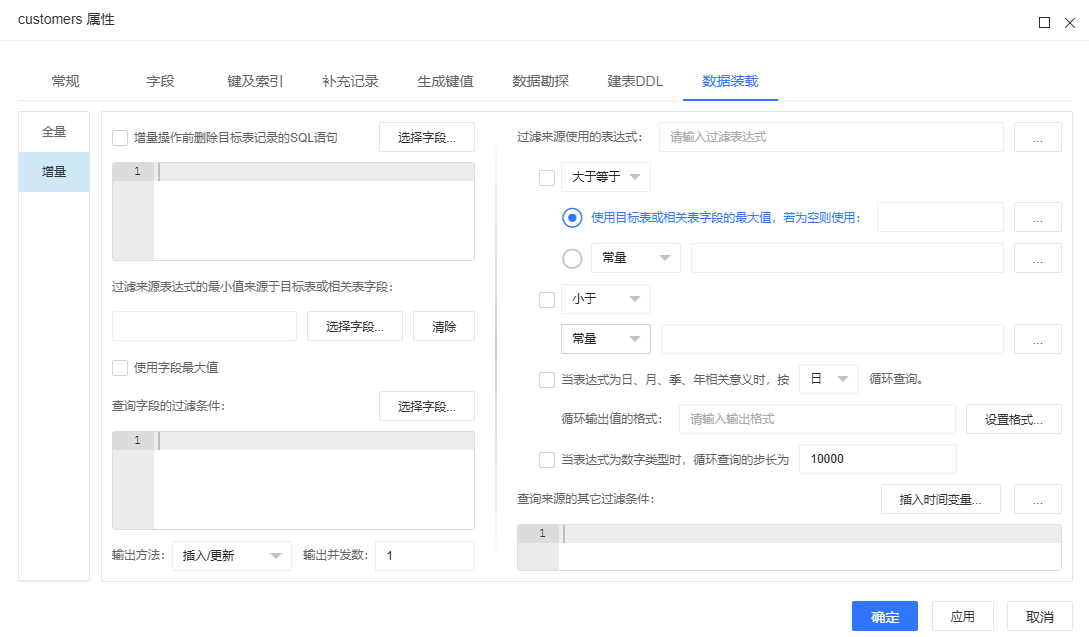
Task: Click the 应用 button
Action: point(963,616)
